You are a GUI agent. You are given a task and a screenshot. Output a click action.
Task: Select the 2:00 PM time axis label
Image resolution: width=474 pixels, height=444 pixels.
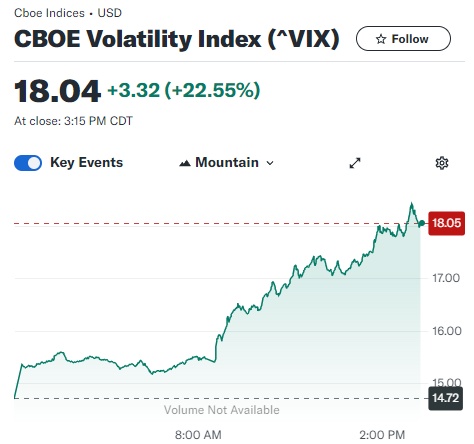point(382,435)
